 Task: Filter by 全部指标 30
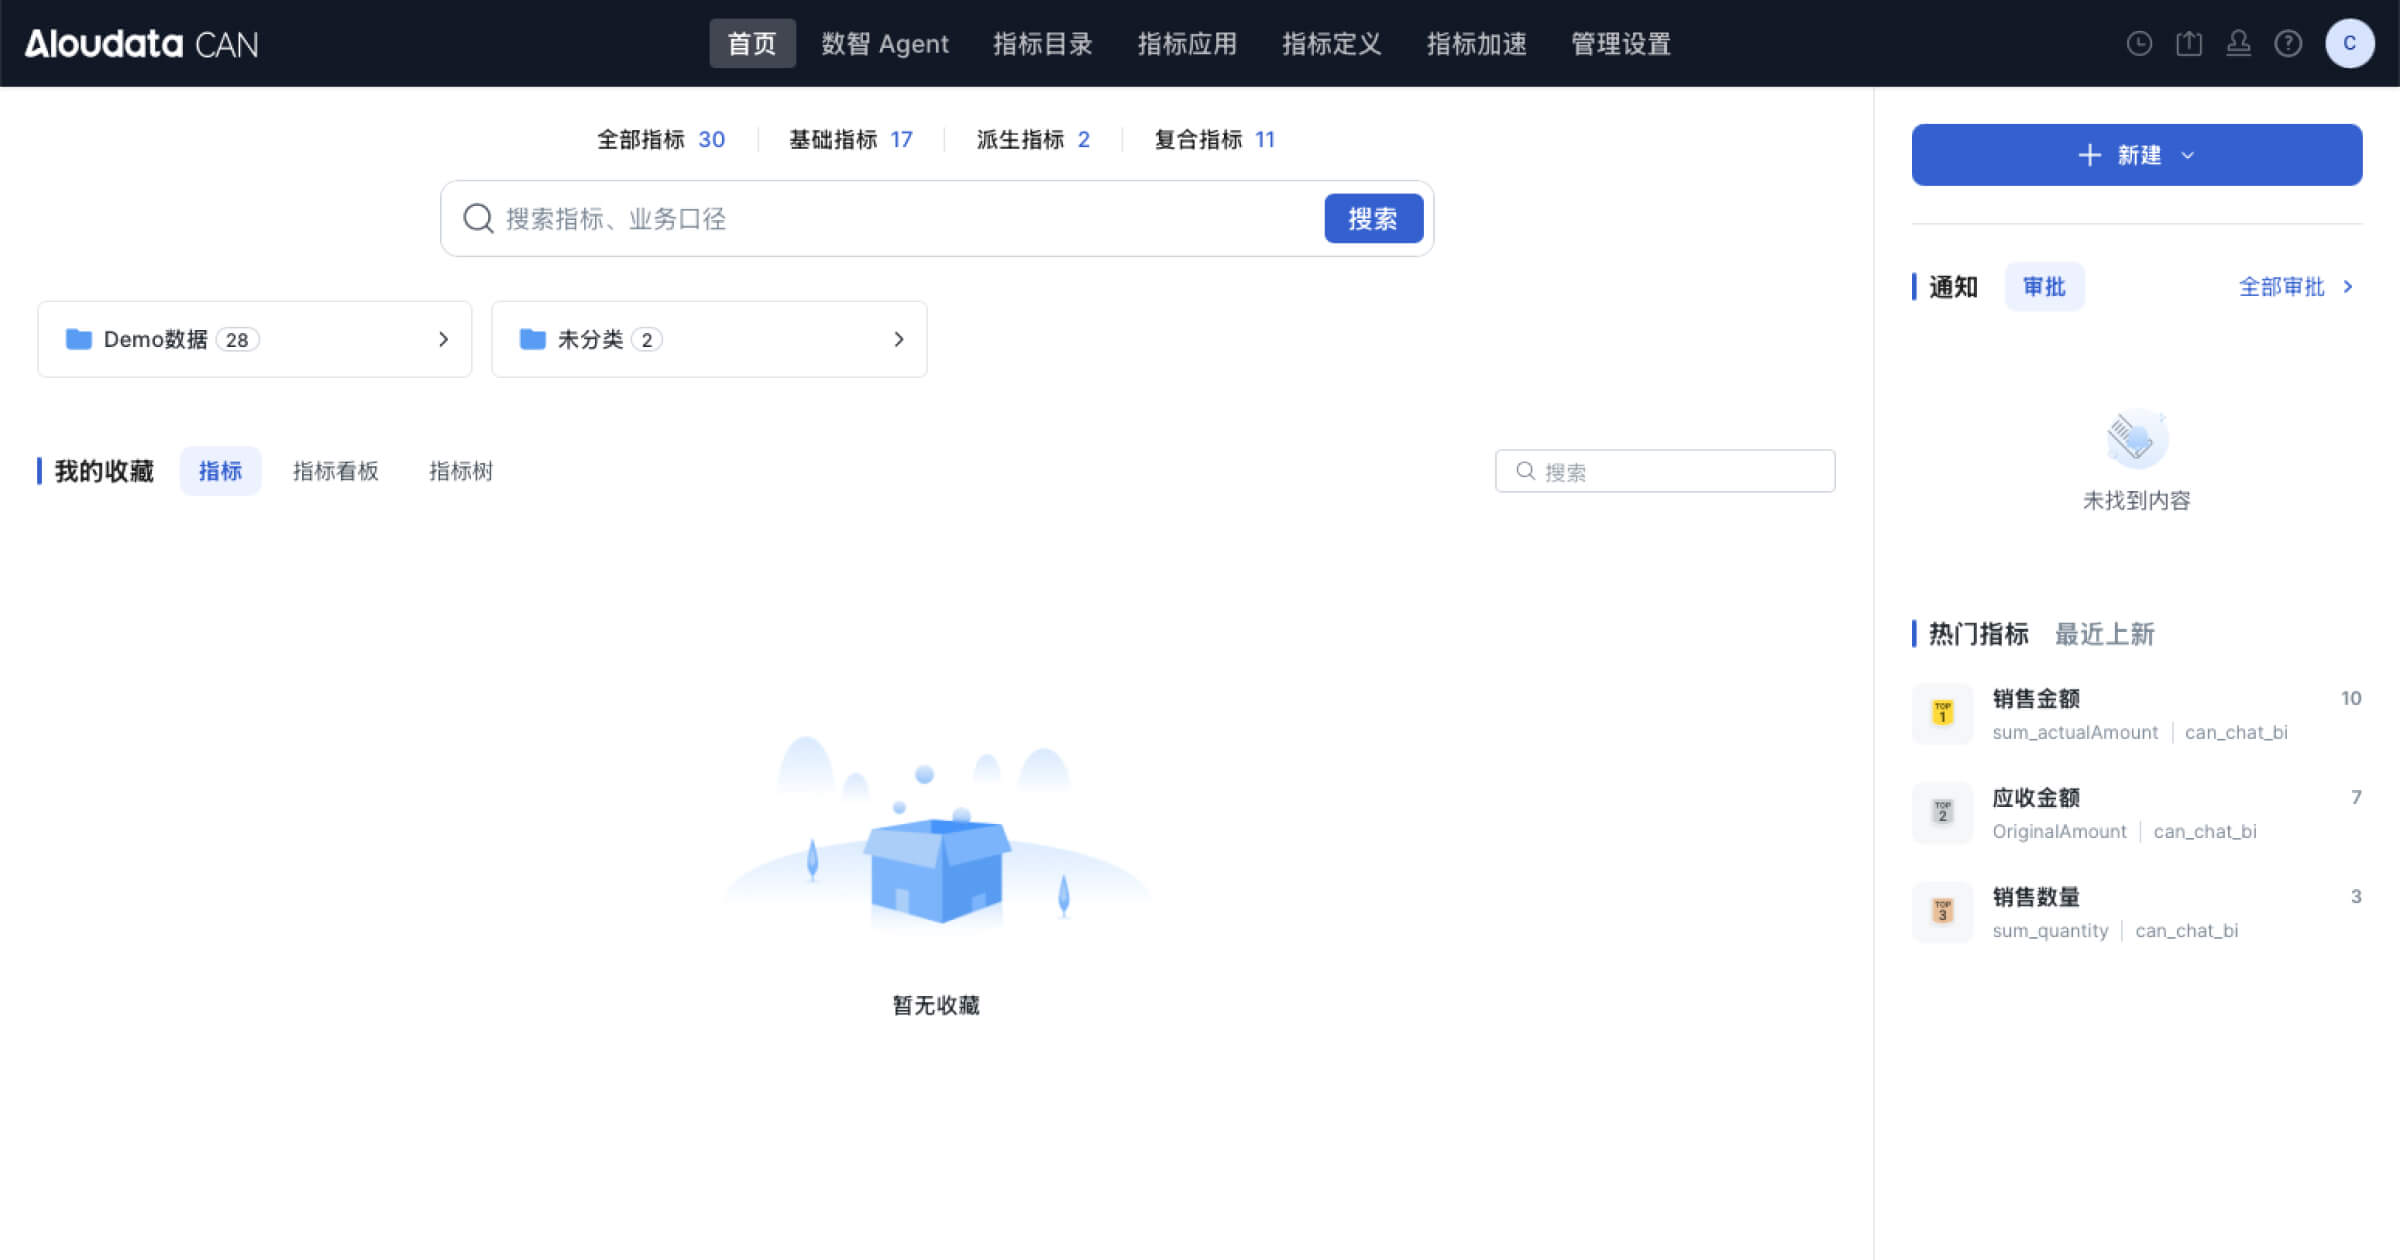coord(661,139)
